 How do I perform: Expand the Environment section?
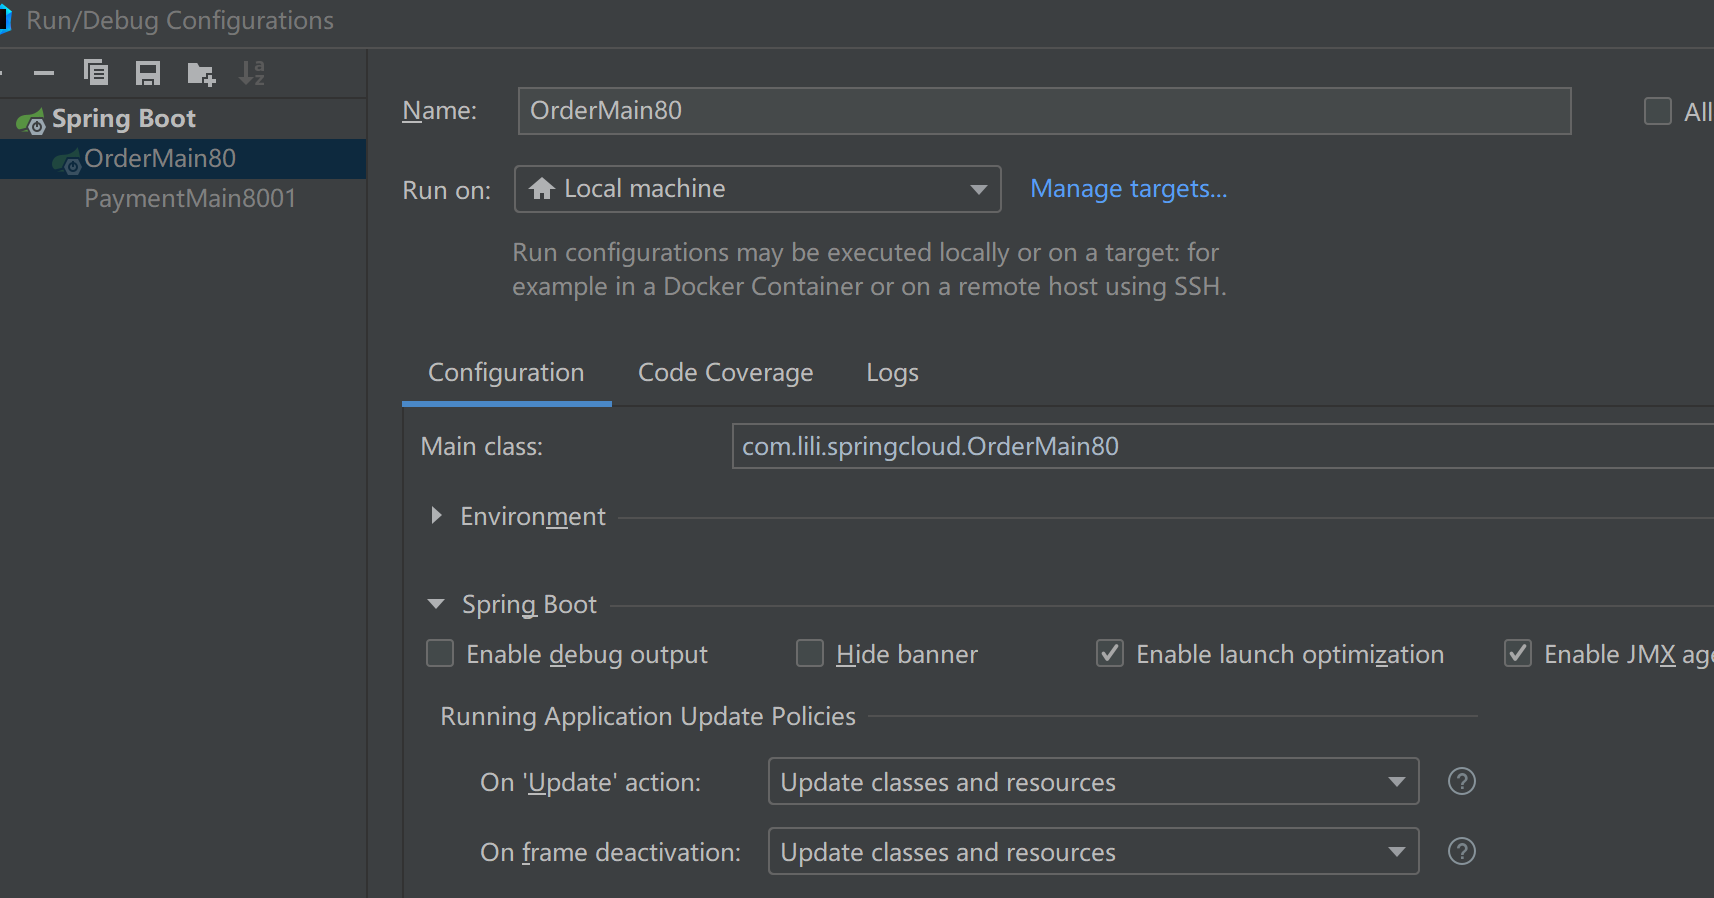coord(436,516)
